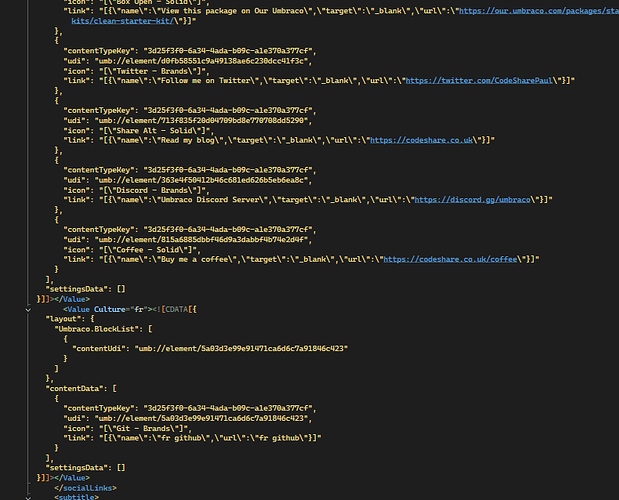This screenshot has width=619, height=500.
Task: Click the Value Culture="fr" opening tag
Action: click(118, 310)
